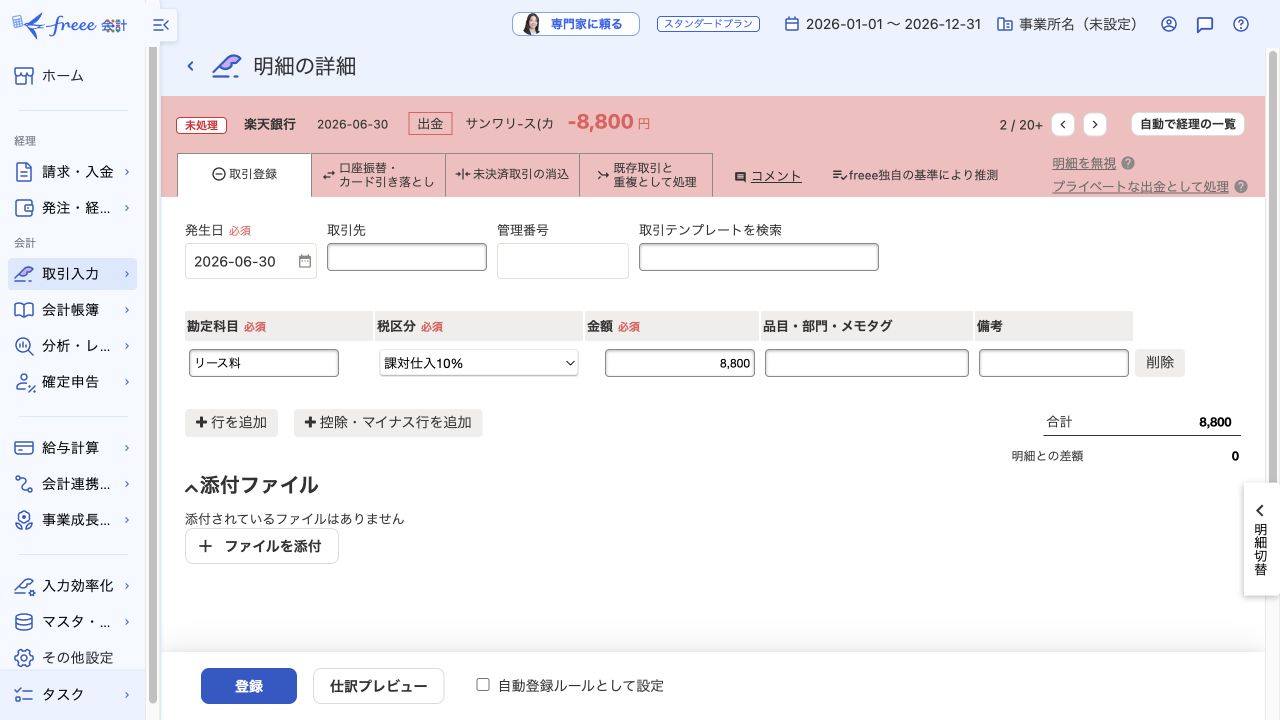
Task: Click the 取引先 input field
Action: click(407, 257)
